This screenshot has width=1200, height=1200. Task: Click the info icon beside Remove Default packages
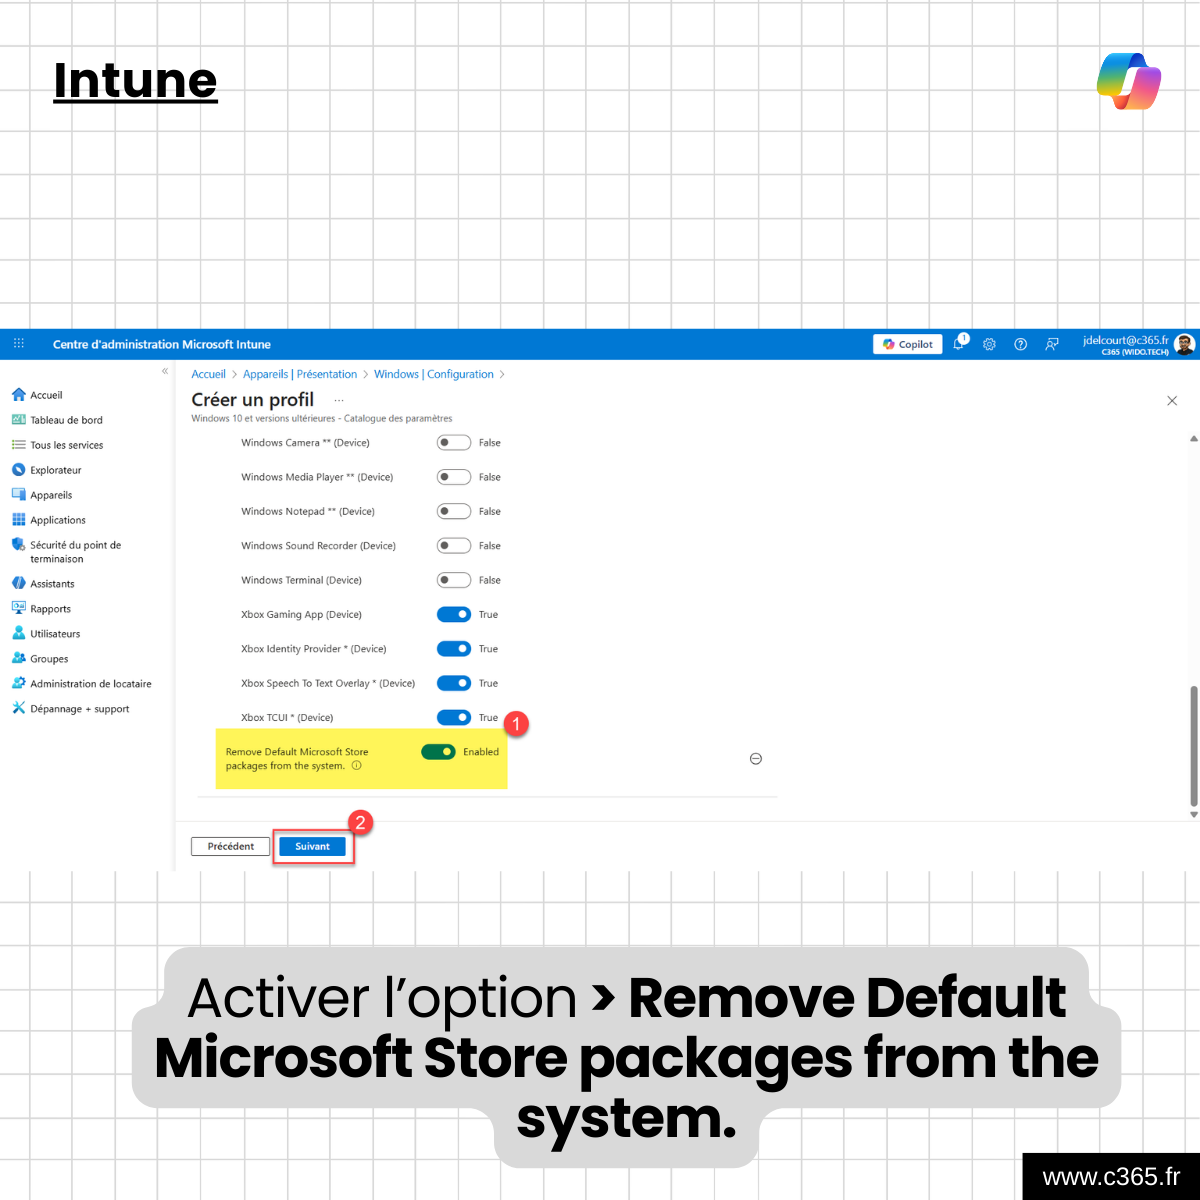pos(357,766)
